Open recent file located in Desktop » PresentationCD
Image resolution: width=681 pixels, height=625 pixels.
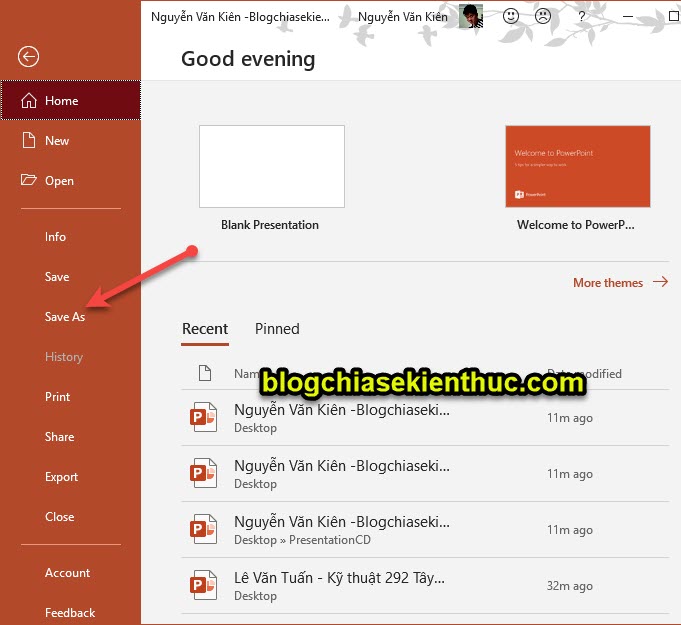[x=425, y=529]
